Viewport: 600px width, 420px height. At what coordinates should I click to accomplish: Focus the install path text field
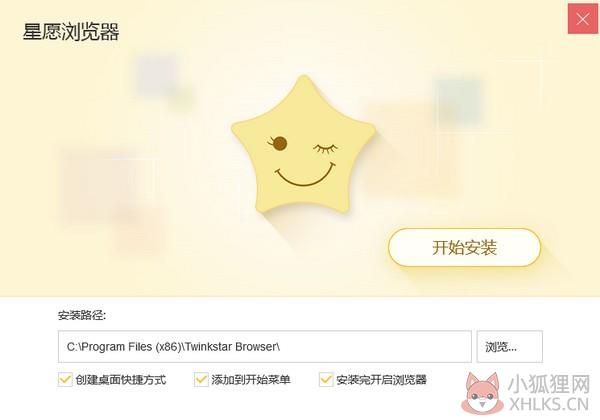265,347
